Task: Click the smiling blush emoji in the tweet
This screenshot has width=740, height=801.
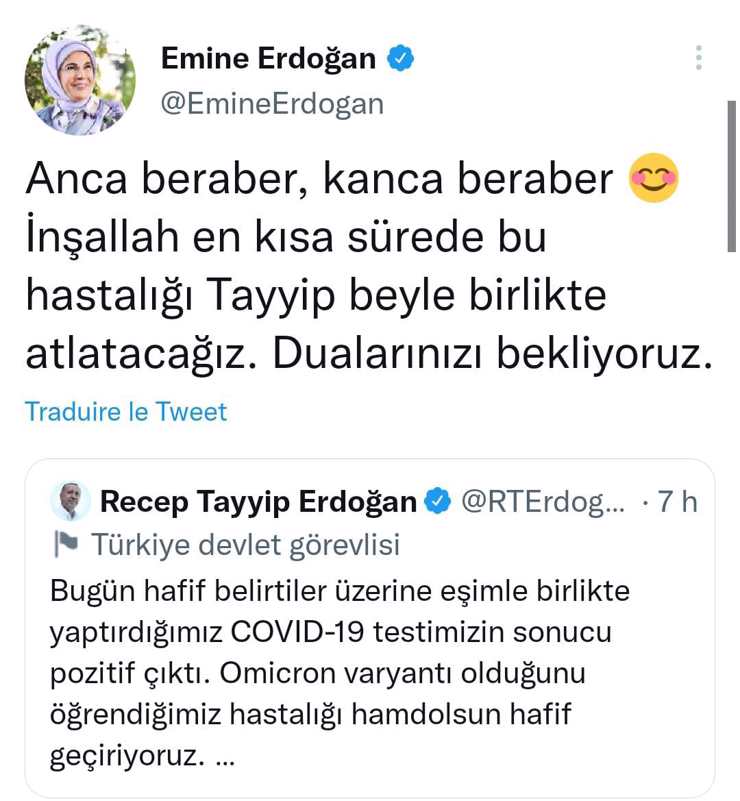Action: pyautogui.click(x=653, y=178)
